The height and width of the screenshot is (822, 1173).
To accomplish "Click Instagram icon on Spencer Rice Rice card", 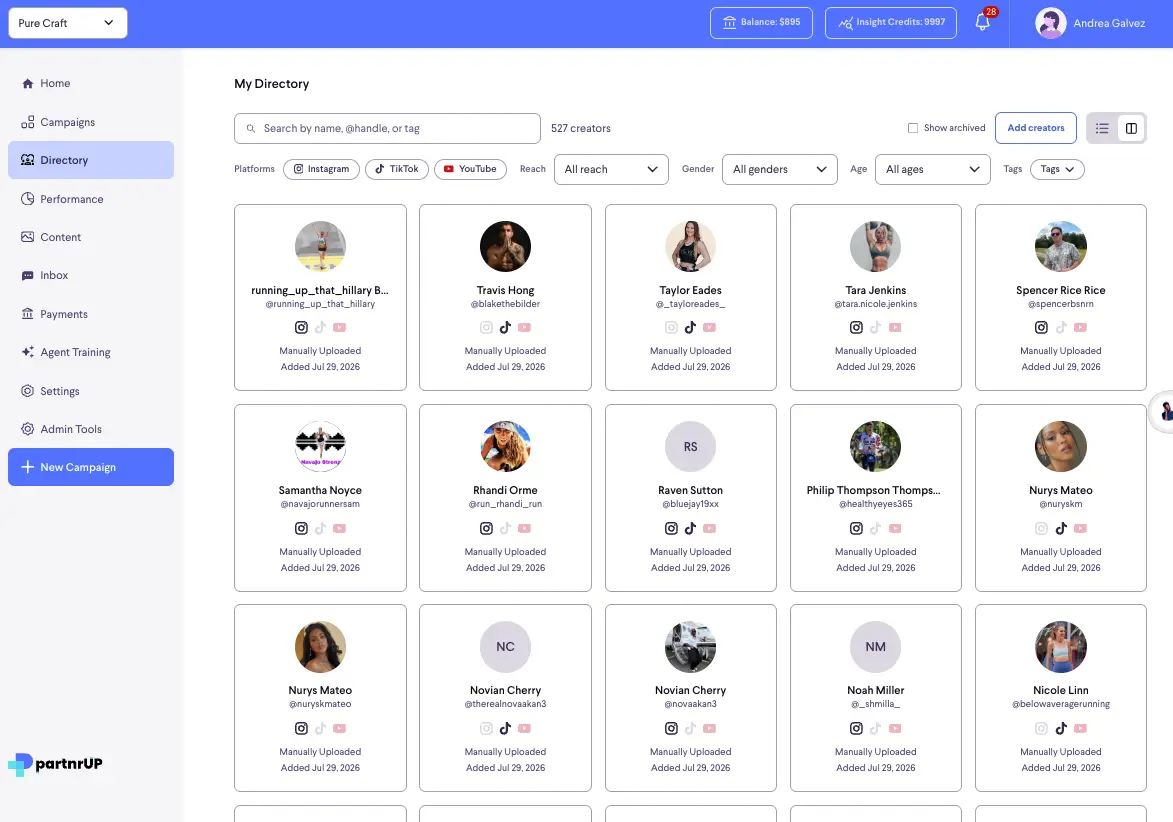I will click(x=1041, y=328).
